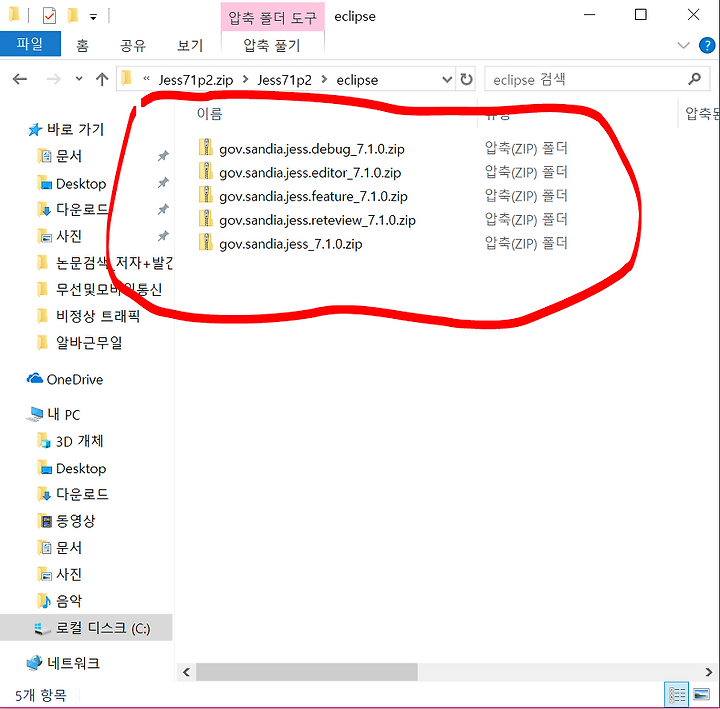Switch to large icons view layout
This screenshot has width=720, height=709.
[702, 694]
